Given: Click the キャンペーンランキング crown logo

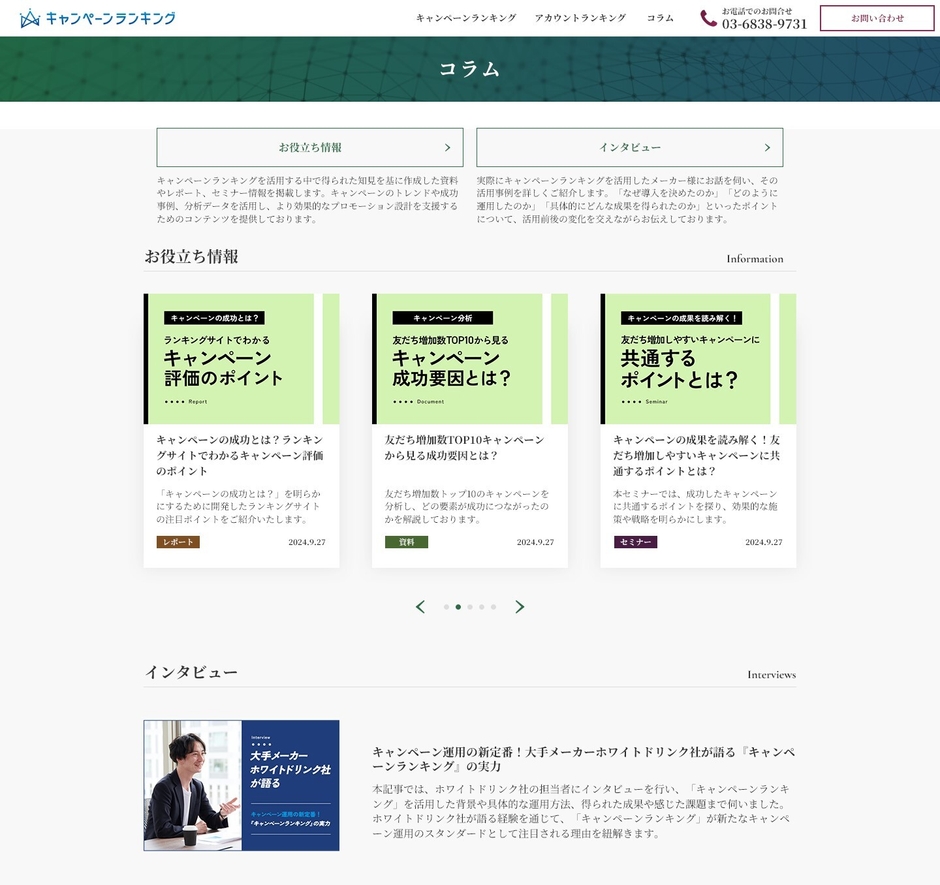Looking at the screenshot, I should [31, 18].
